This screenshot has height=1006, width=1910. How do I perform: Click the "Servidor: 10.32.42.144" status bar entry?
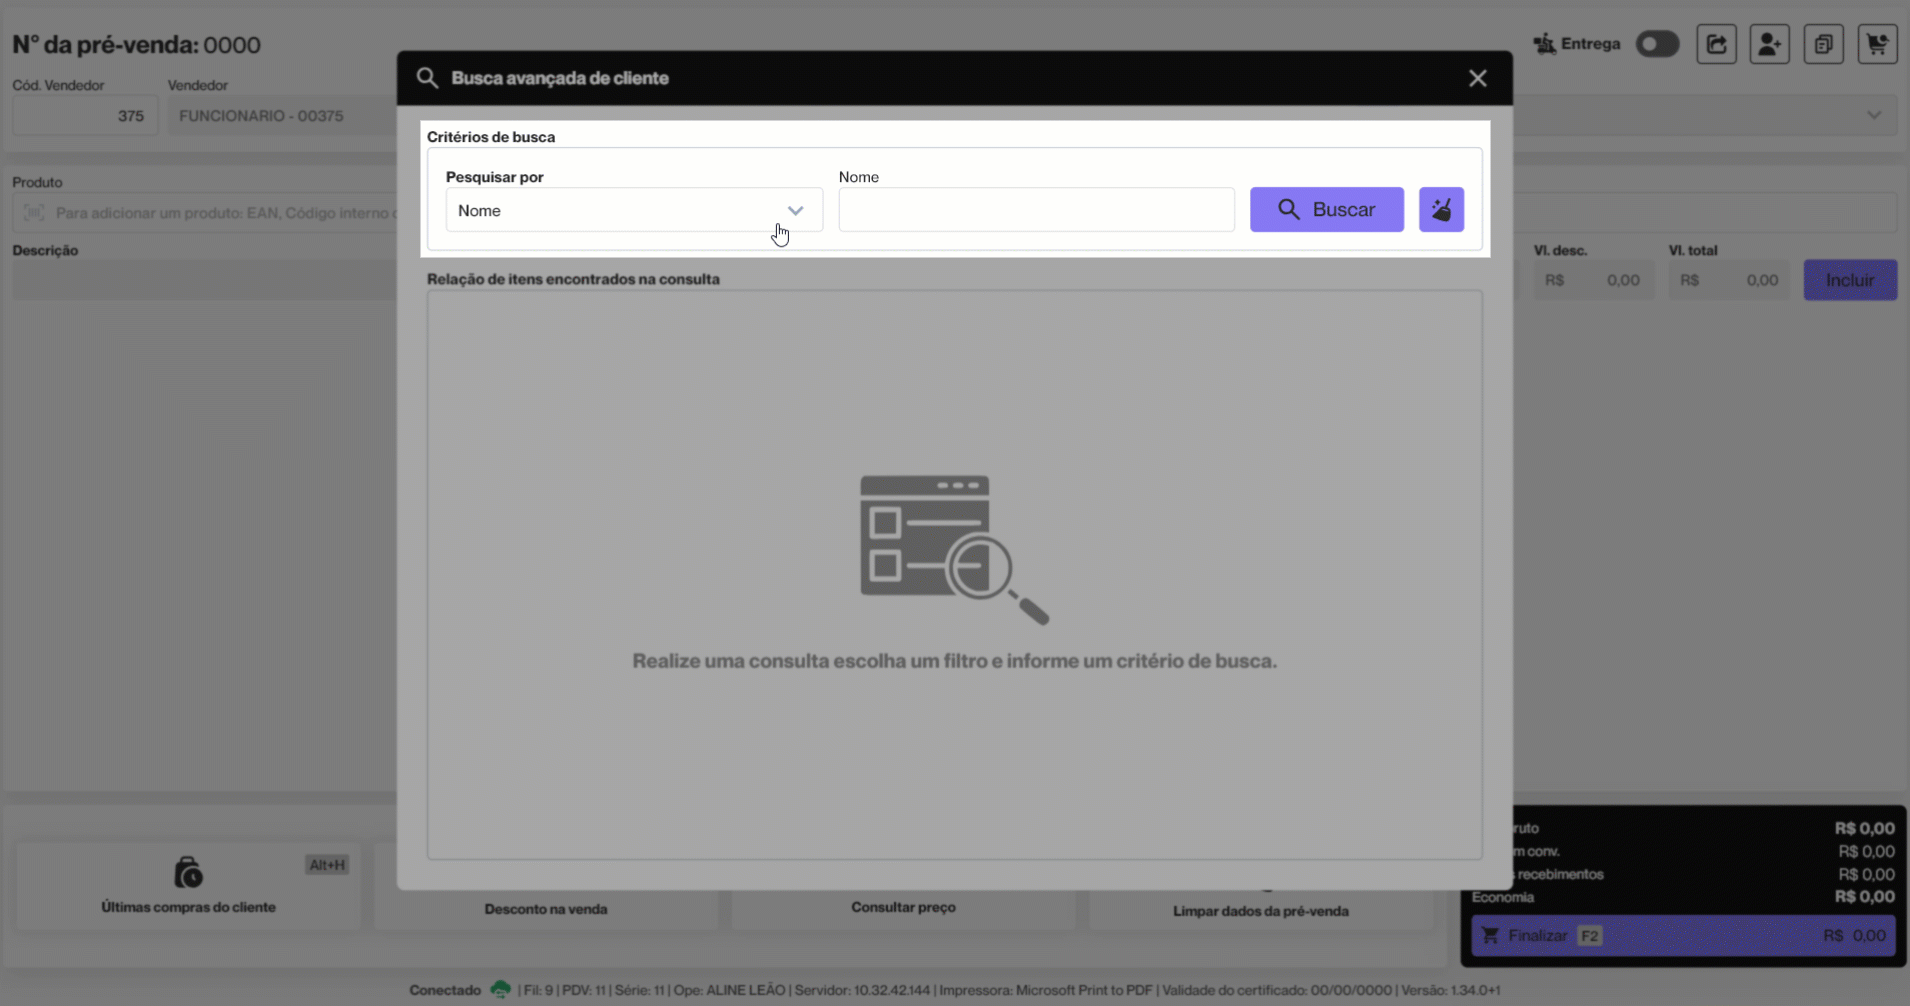click(861, 990)
